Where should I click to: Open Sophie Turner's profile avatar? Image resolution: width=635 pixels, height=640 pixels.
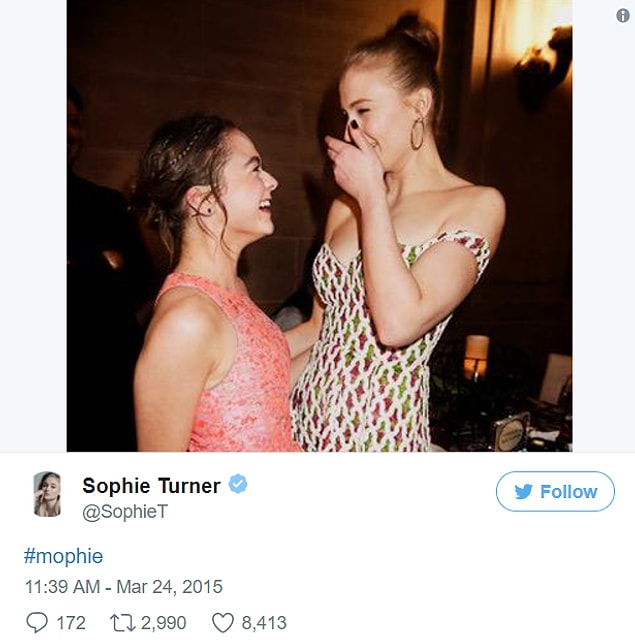point(47,494)
